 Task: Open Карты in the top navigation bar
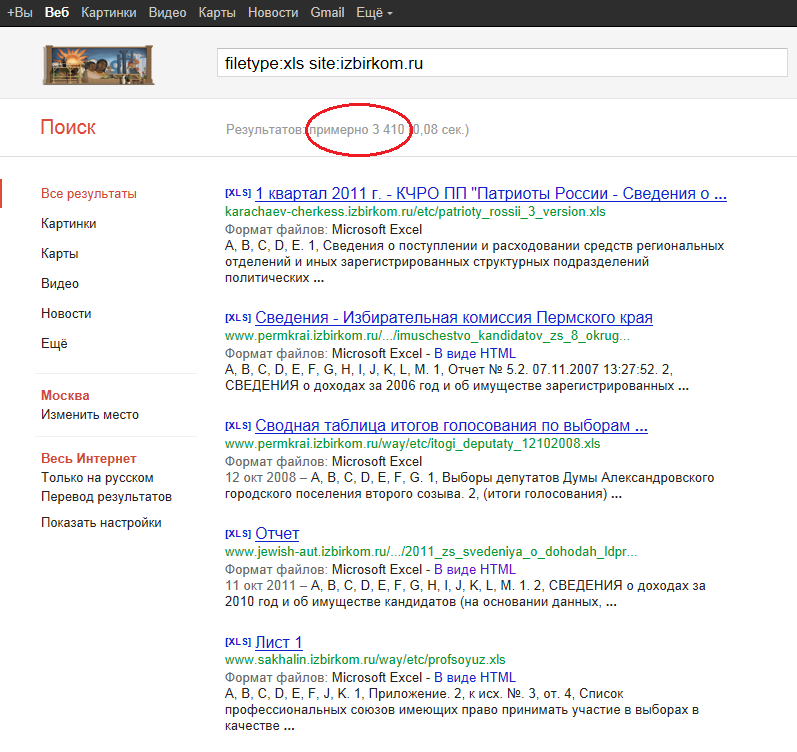point(217,13)
